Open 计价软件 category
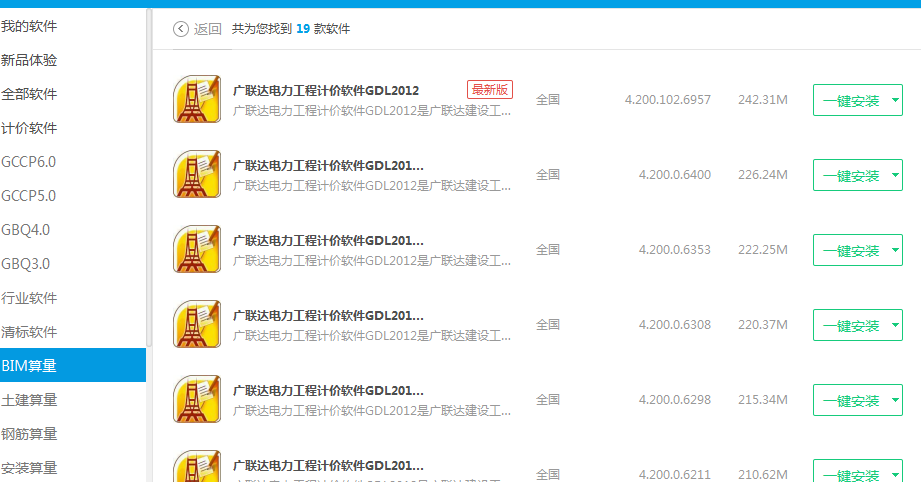 point(29,129)
